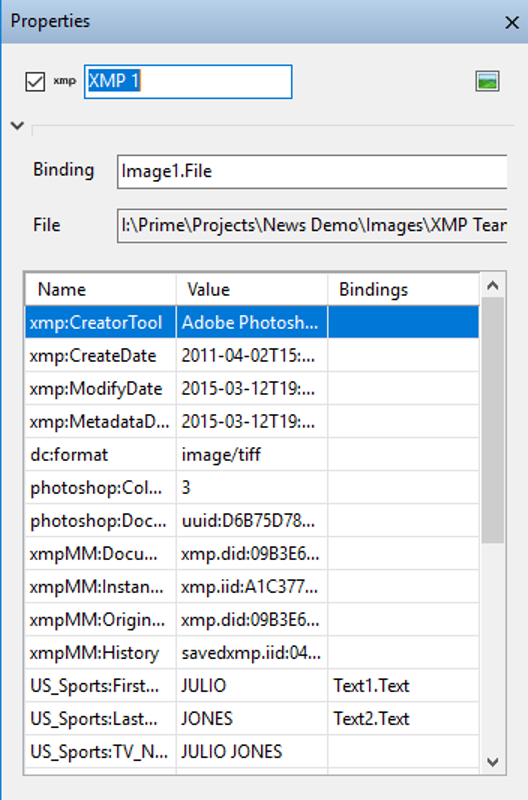This screenshot has height=800, width=528.
Task: Click the scrollbar up arrow
Action: [x=492, y=286]
